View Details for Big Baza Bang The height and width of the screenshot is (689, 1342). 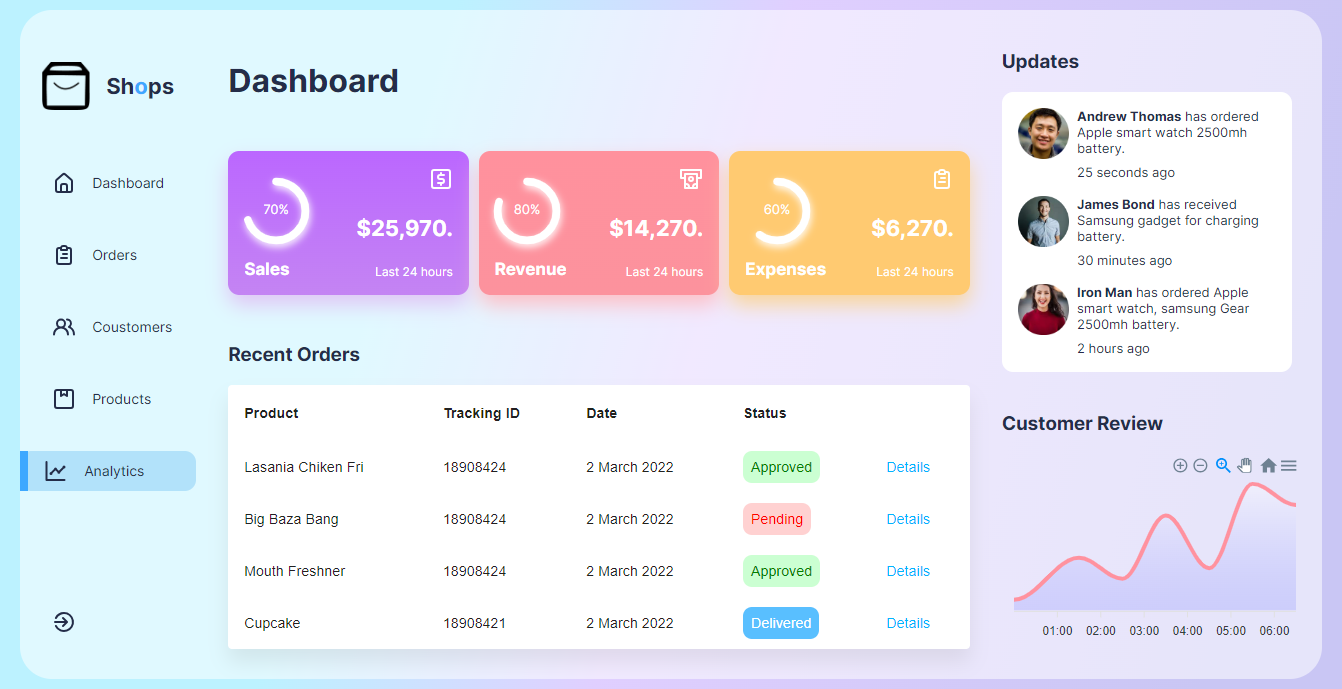(x=907, y=518)
